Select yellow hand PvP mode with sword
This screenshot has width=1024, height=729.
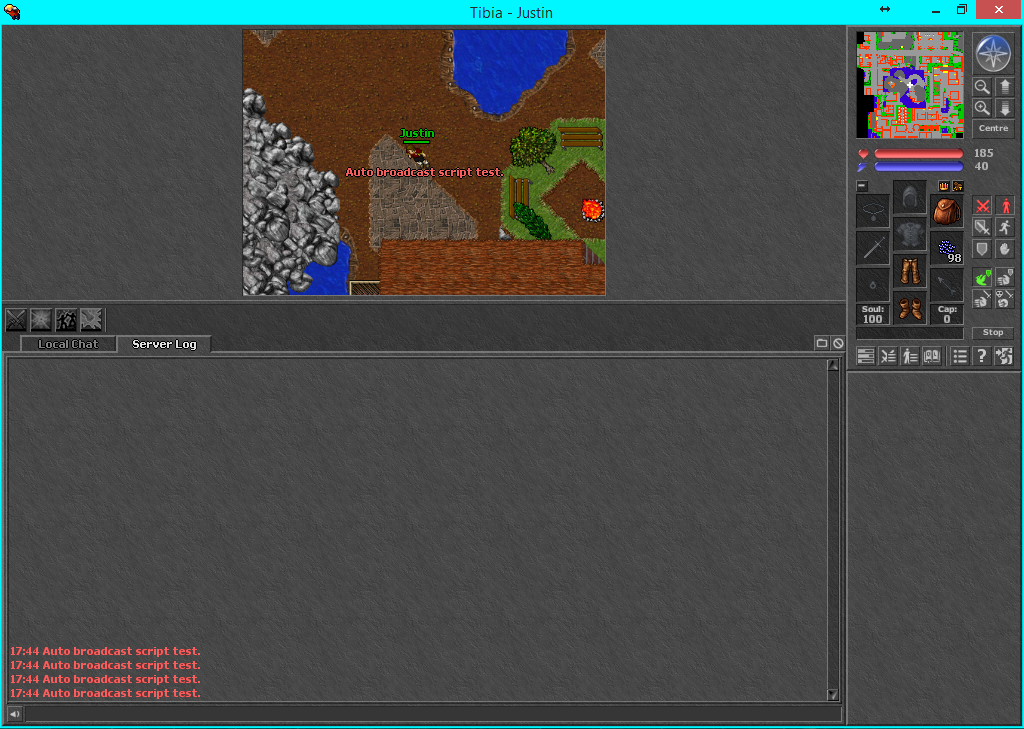982,299
